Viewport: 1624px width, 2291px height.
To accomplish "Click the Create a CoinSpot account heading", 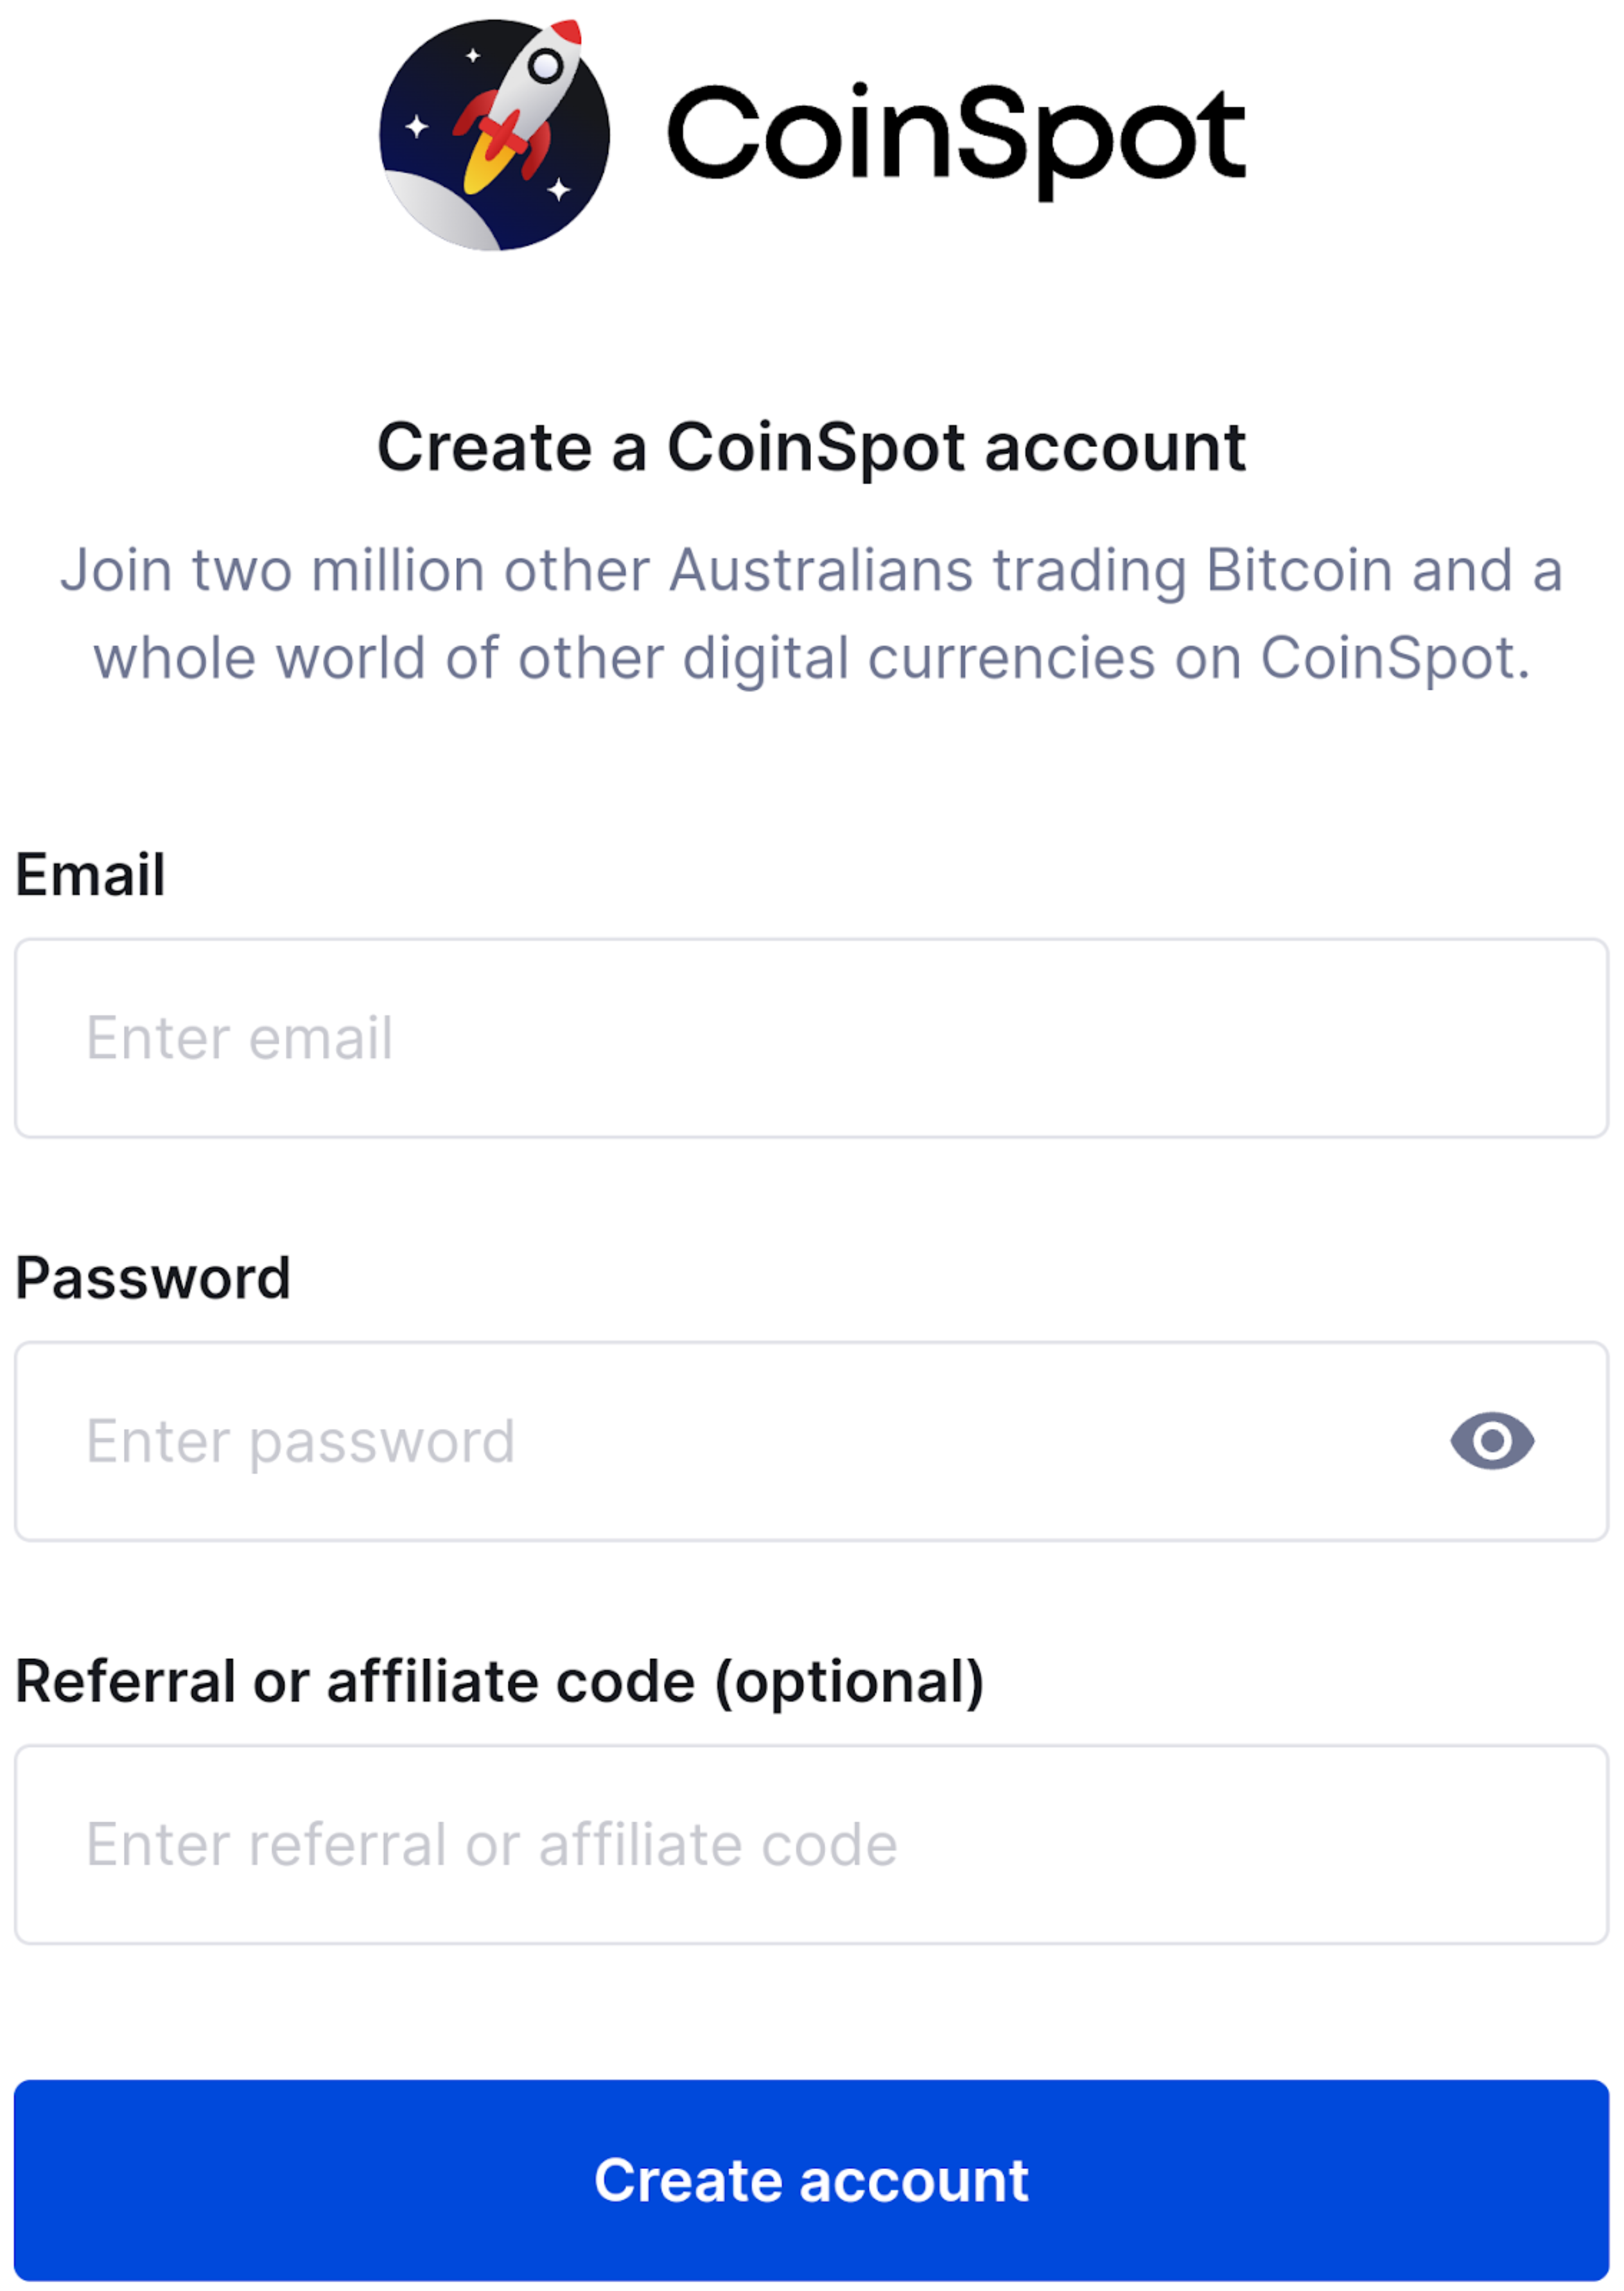I will (812, 447).
